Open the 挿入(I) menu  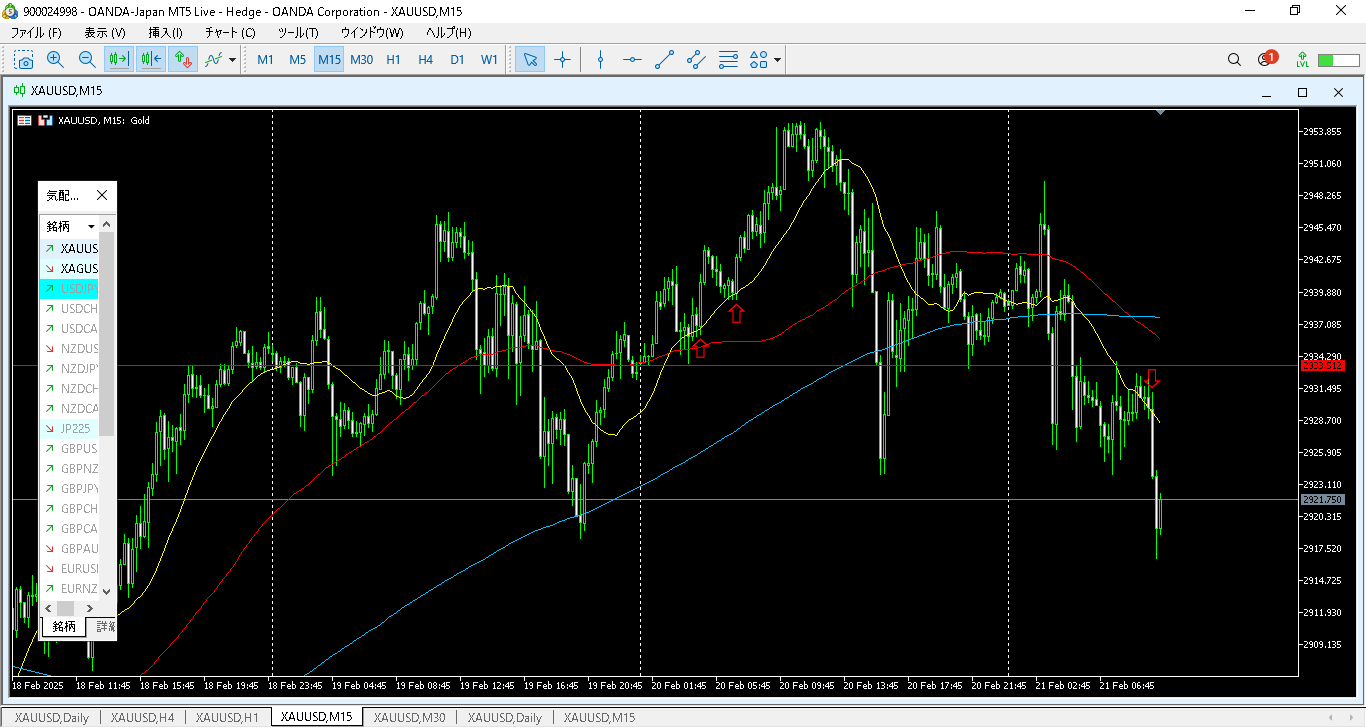[165, 33]
